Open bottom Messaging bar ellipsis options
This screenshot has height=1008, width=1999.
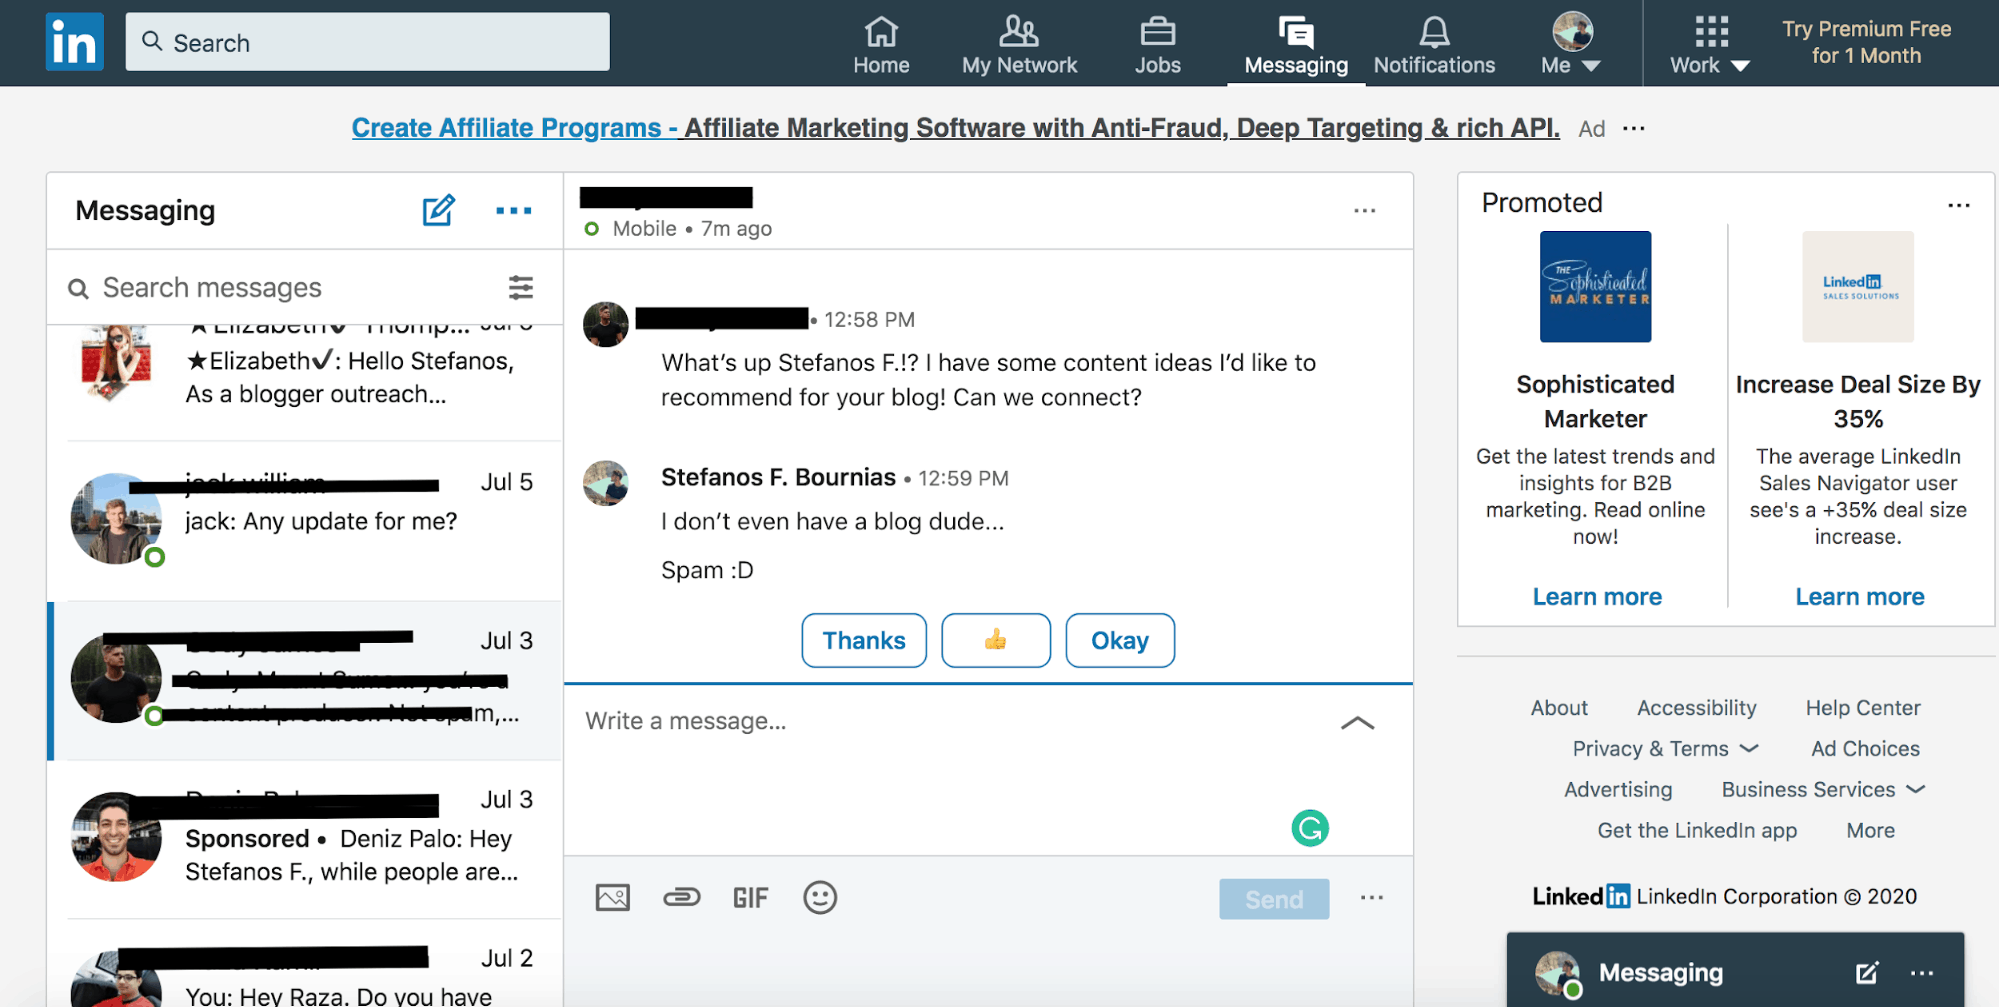point(1921,973)
